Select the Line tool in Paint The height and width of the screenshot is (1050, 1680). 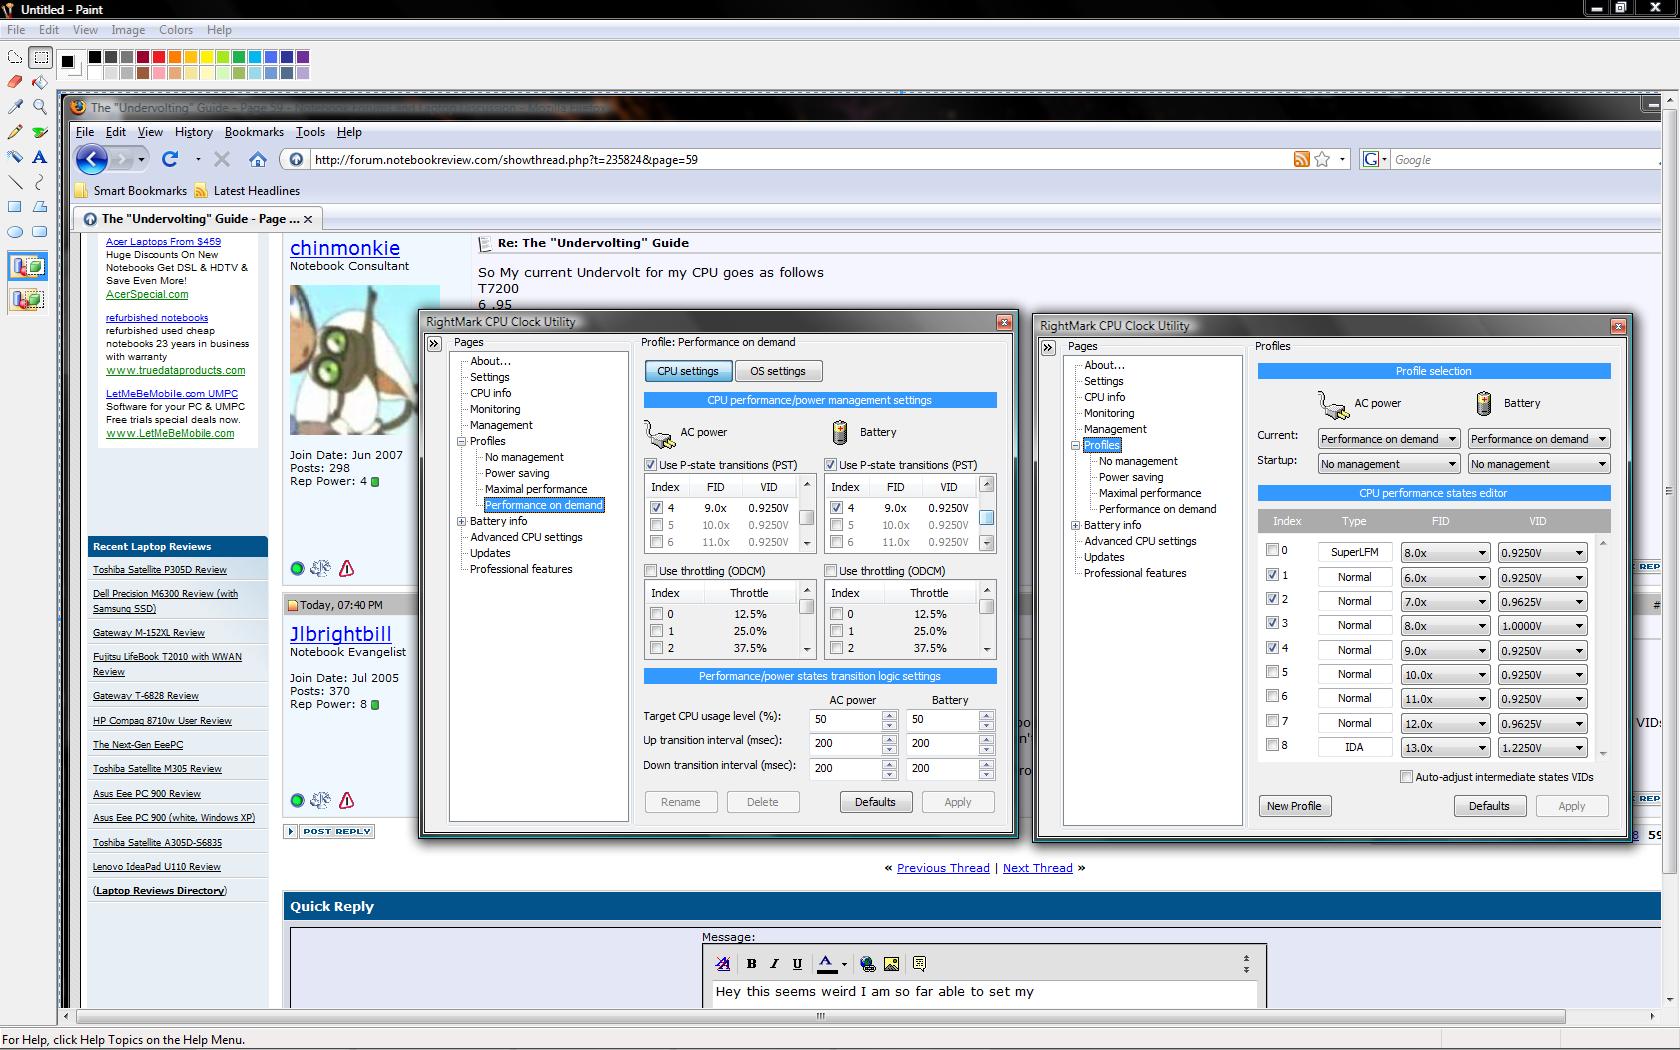coord(15,182)
